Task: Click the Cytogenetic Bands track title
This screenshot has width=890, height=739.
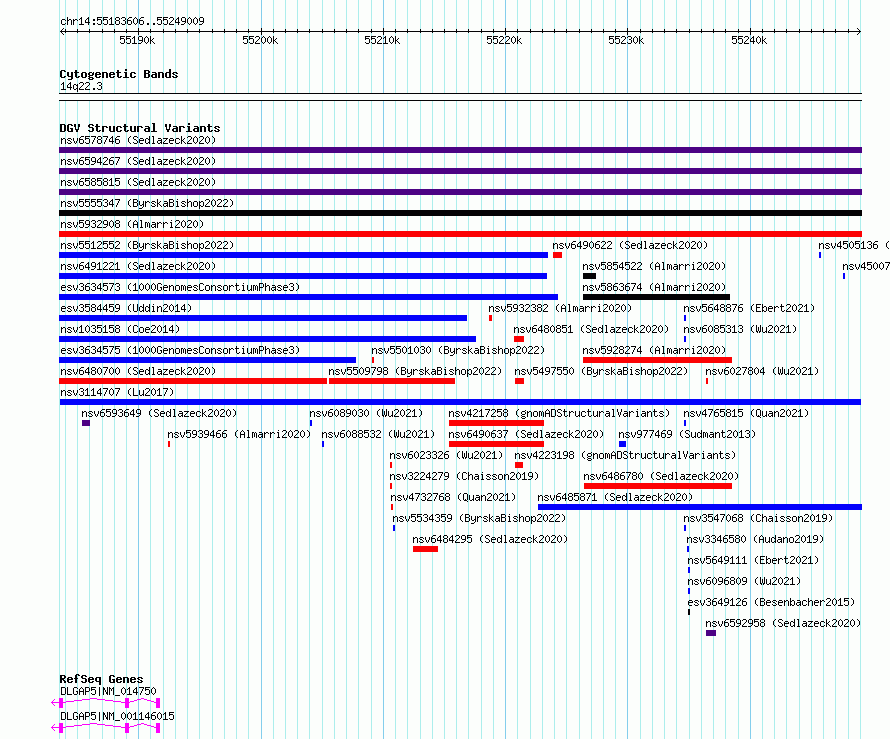Action: pos(119,74)
